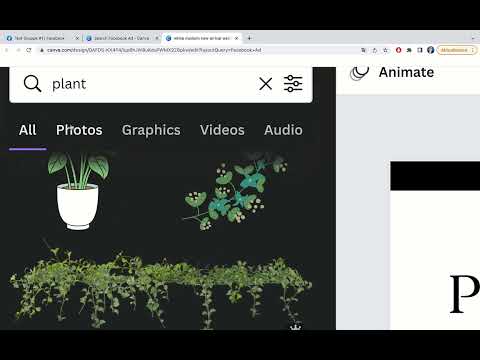Click the crown premium badge on the vines graphic
Image resolution: width=480 pixels, height=360 pixels.
[x=295, y=327]
